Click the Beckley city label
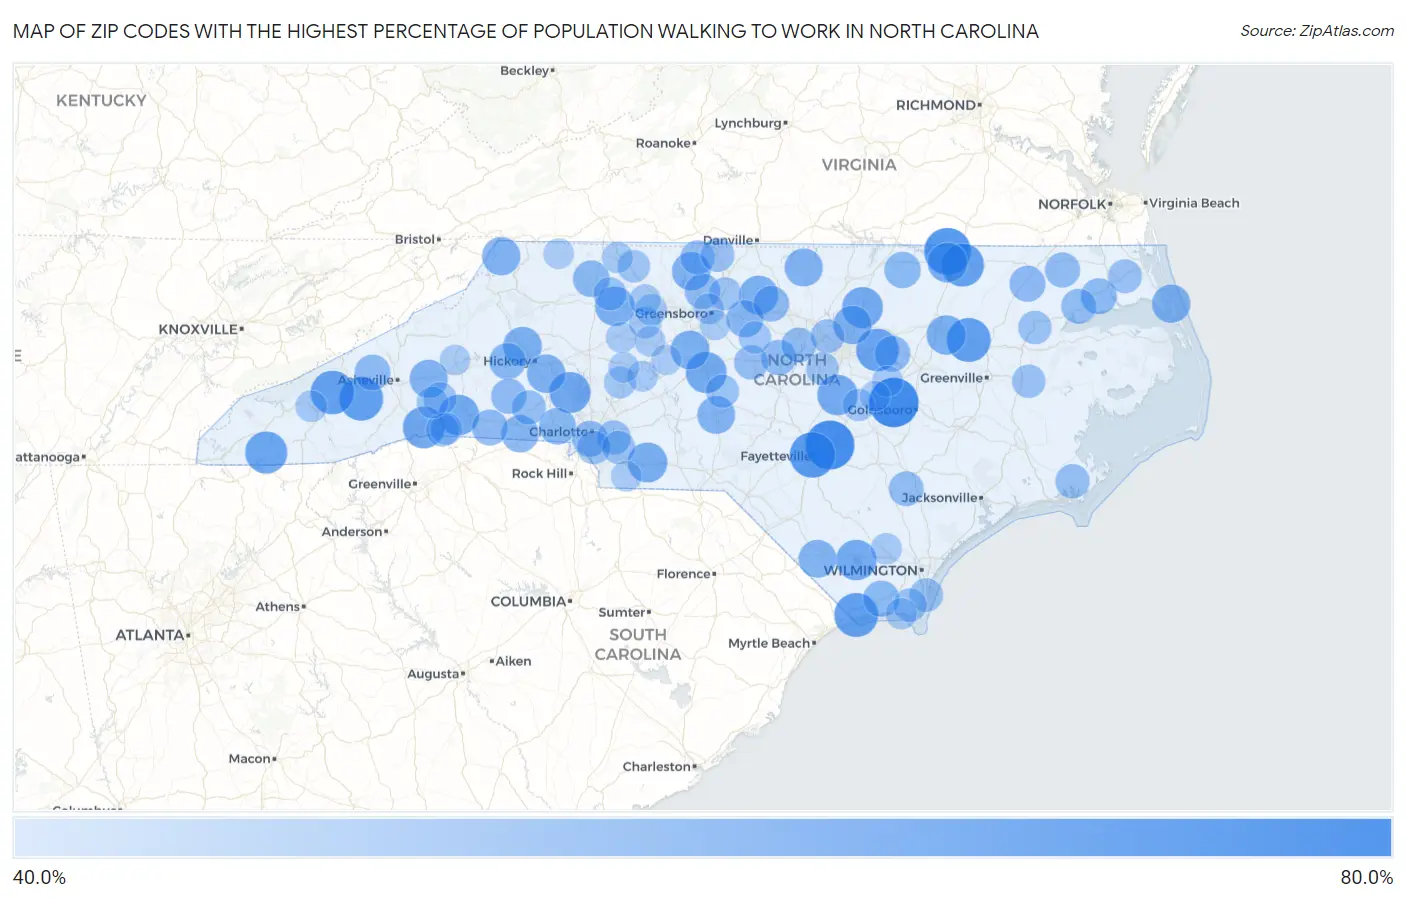Screen dimensions: 1406x899 tap(527, 71)
